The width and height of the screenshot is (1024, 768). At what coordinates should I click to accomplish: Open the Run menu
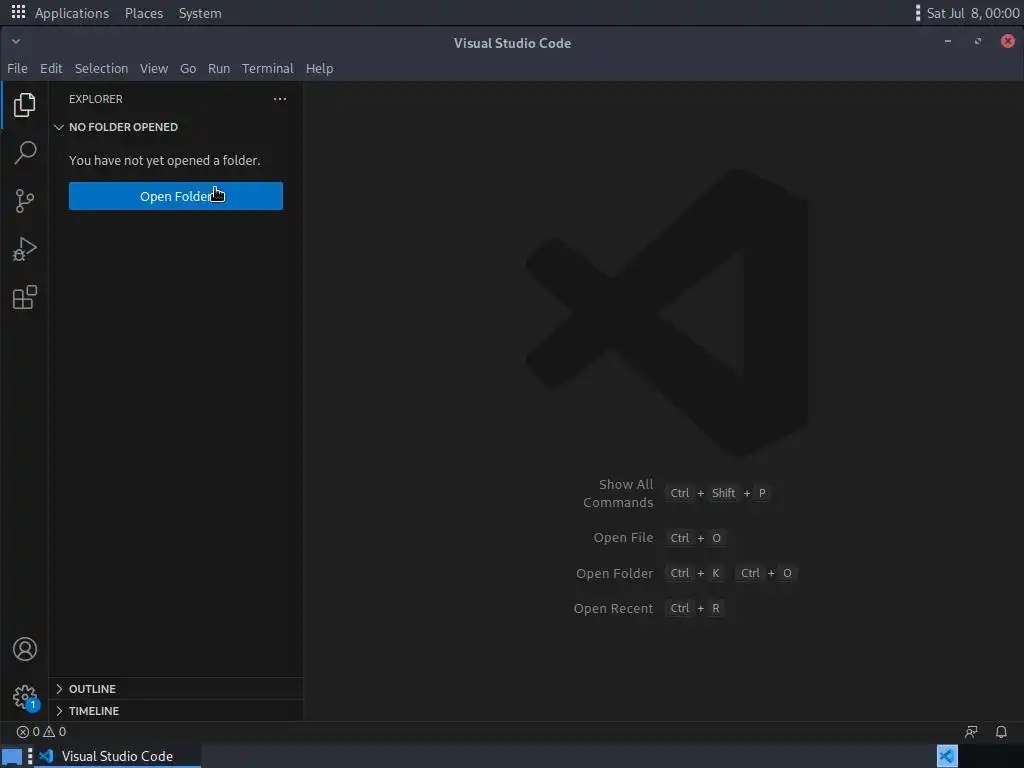pyautogui.click(x=219, y=69)
